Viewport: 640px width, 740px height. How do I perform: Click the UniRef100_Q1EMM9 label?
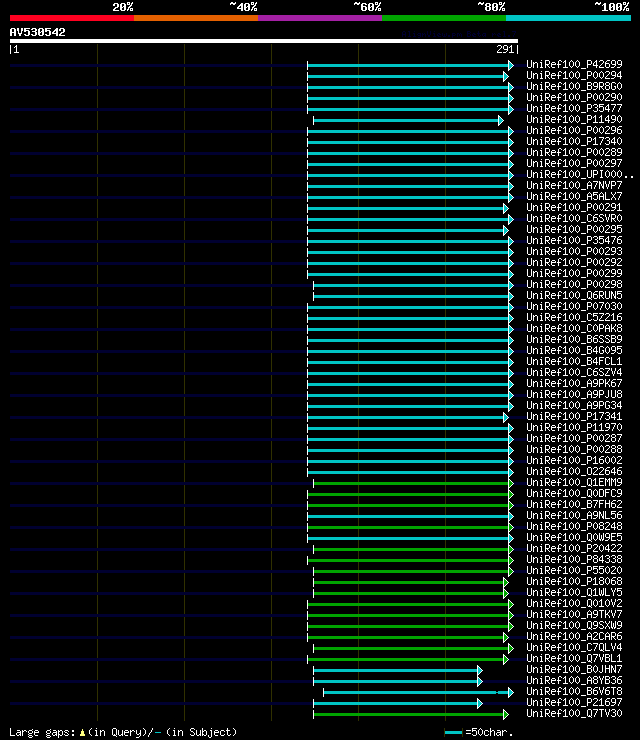tap(574, 483)
